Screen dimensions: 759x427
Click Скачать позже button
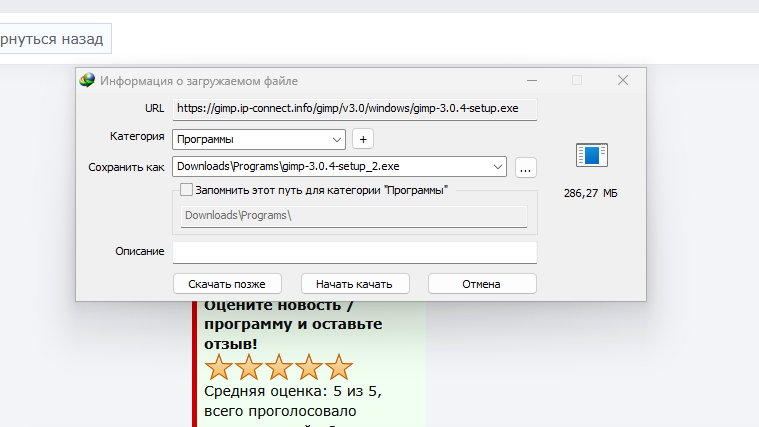227,284
